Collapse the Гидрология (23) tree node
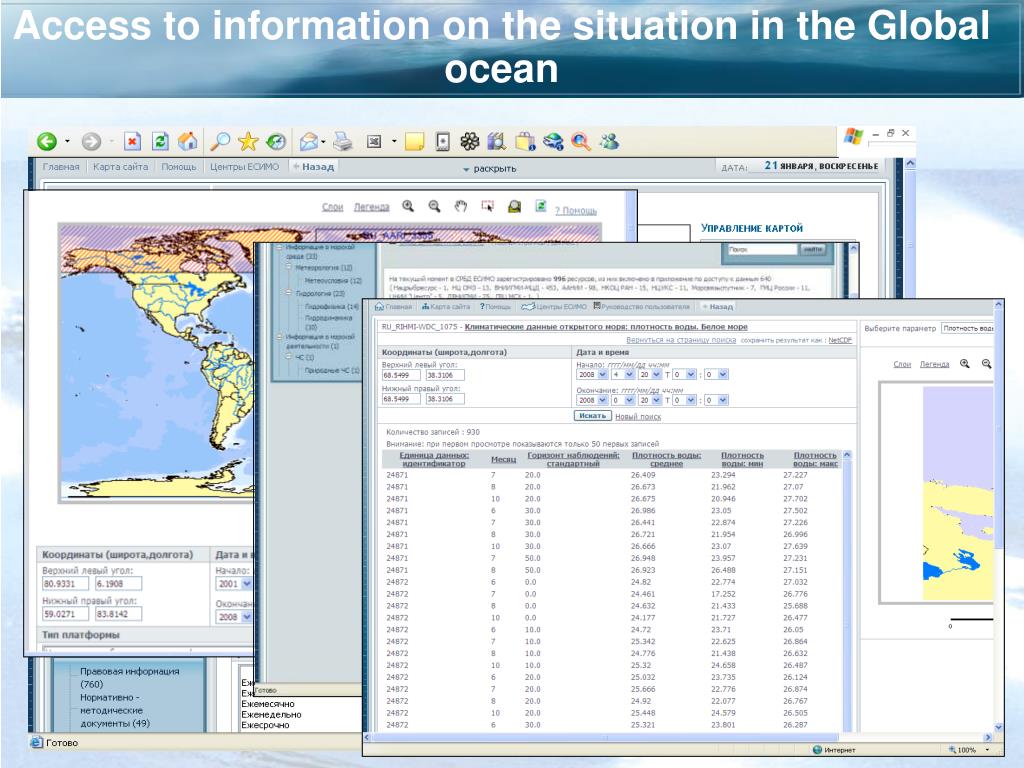The image size is (1024, 768). pyautogui.click(x=289, y=293)
